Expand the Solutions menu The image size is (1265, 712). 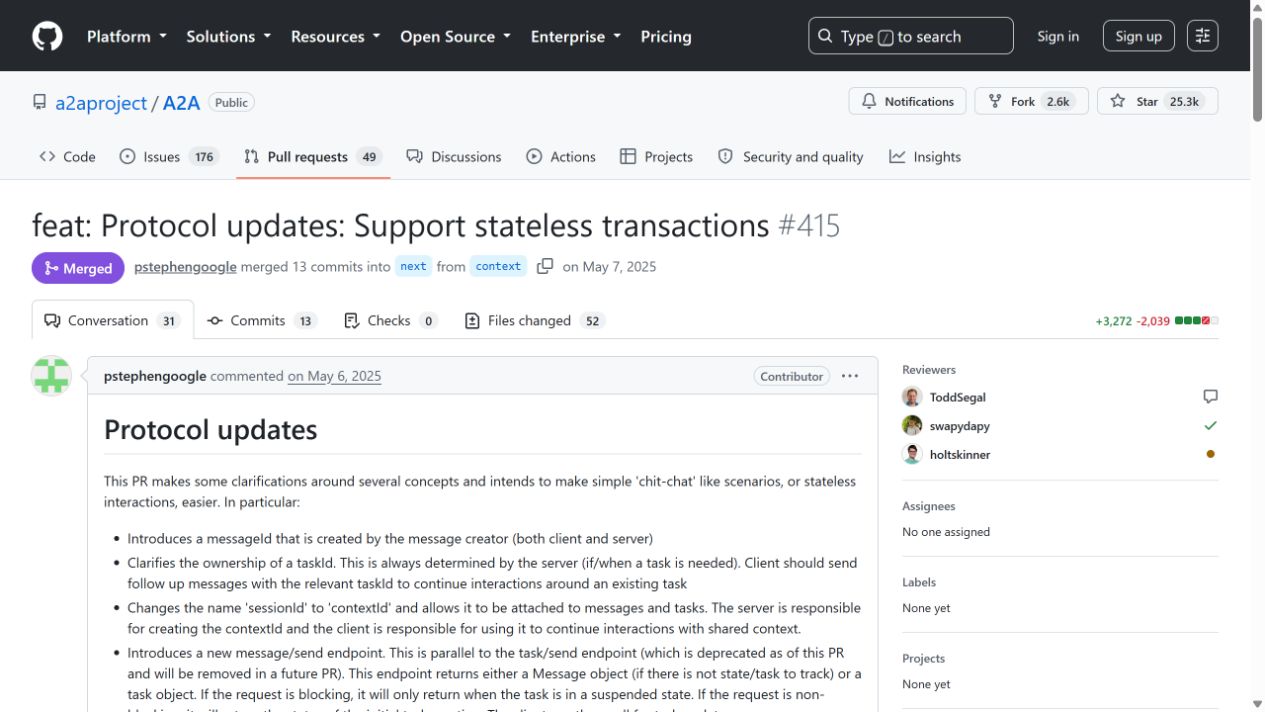tap(228, 36)
